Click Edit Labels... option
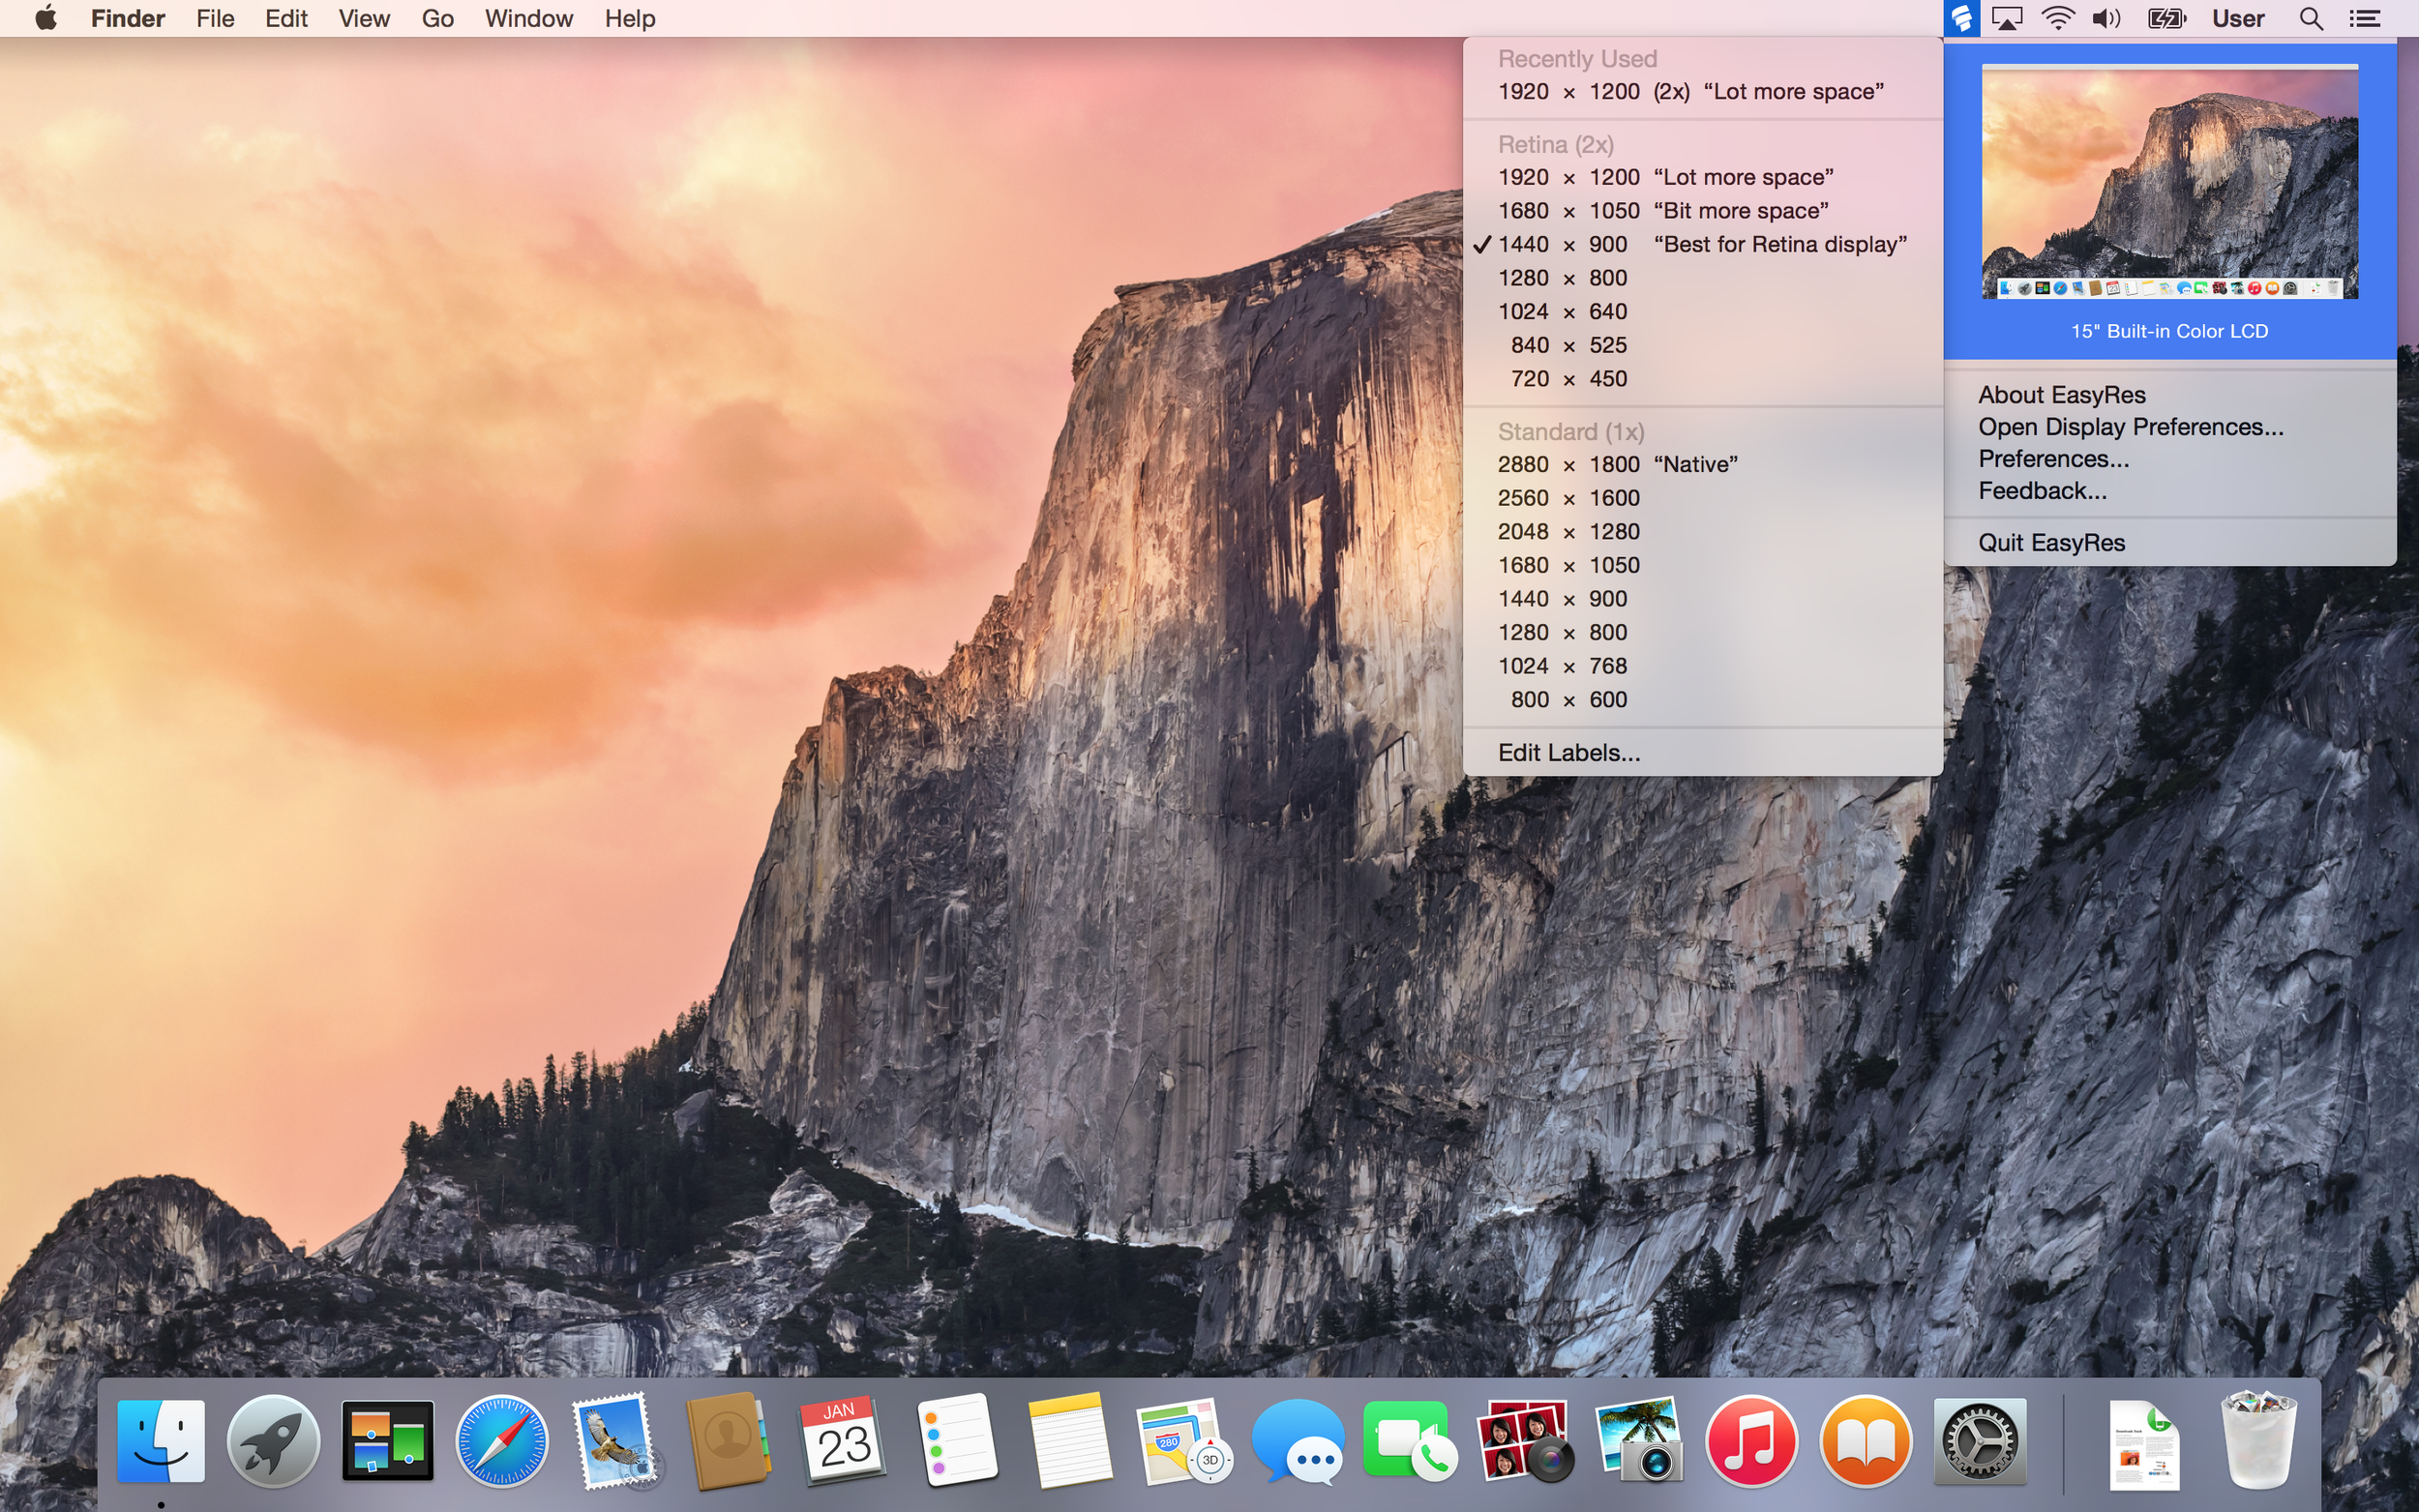2419x1512 pixels. 1568,753
